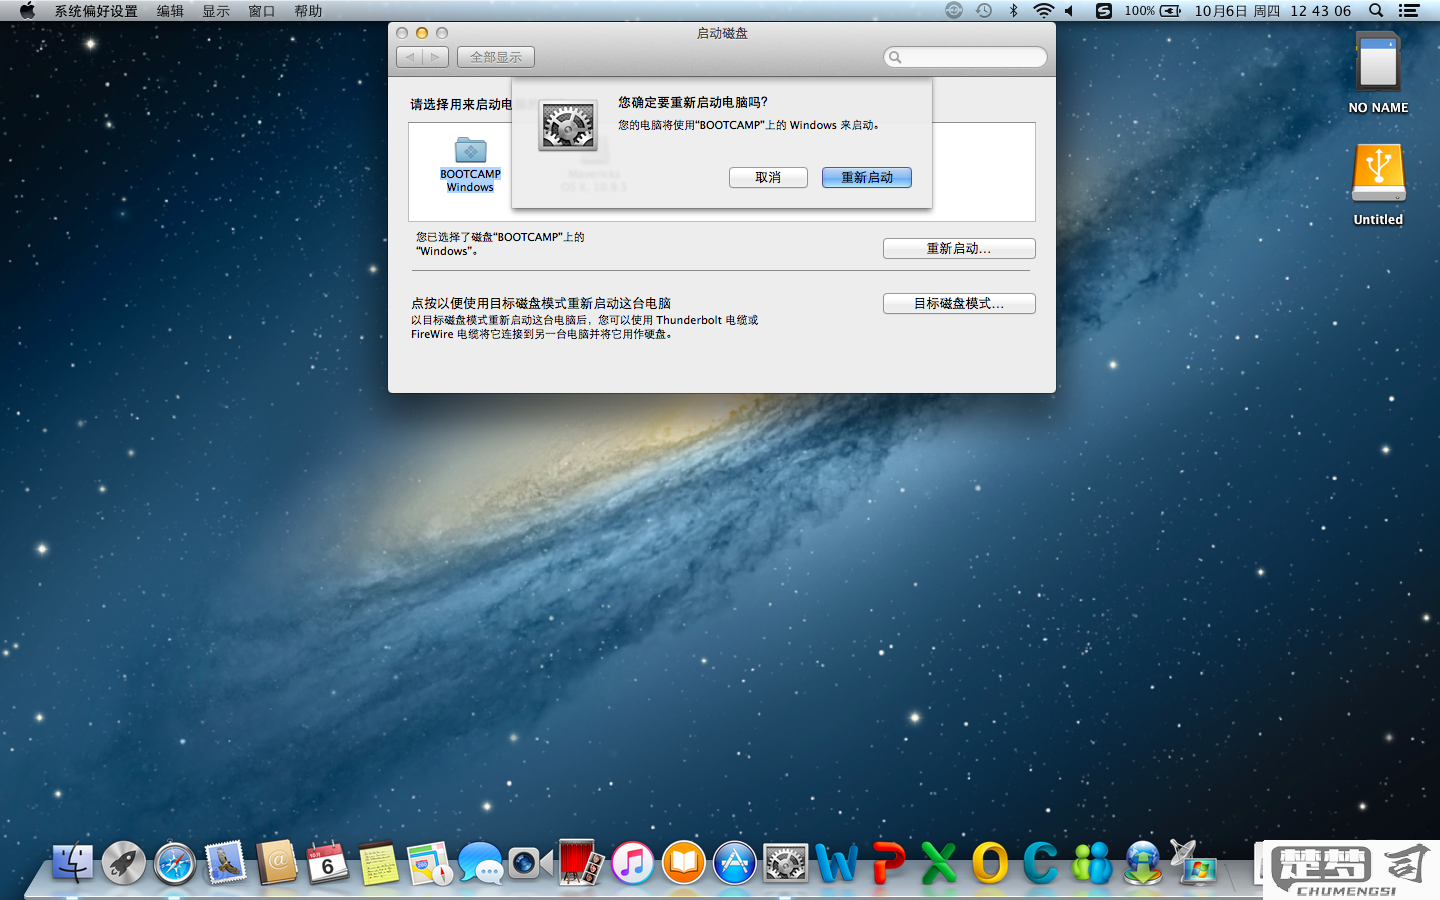This screenshot has height=900, width=1440.
Task: Open the 编辑 menu
Action: [x=170, y=11]
